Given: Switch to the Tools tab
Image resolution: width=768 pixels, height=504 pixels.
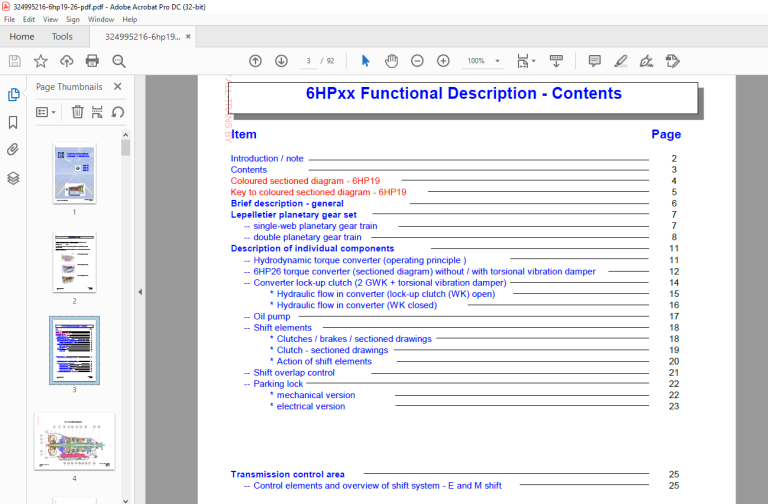Looking at the screenshot, I should coord(62,37).
